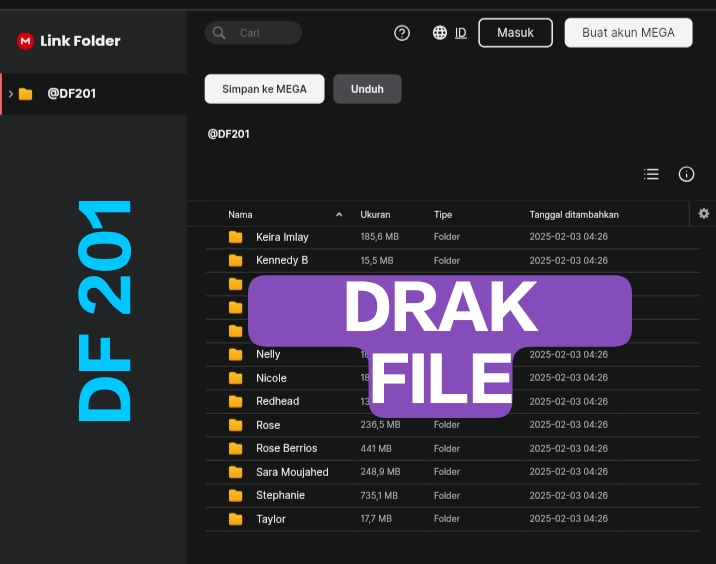The height and width of the screenshot is (564, 716).
Task: Click the Link Folder heading
Action: tap(80, 41)
